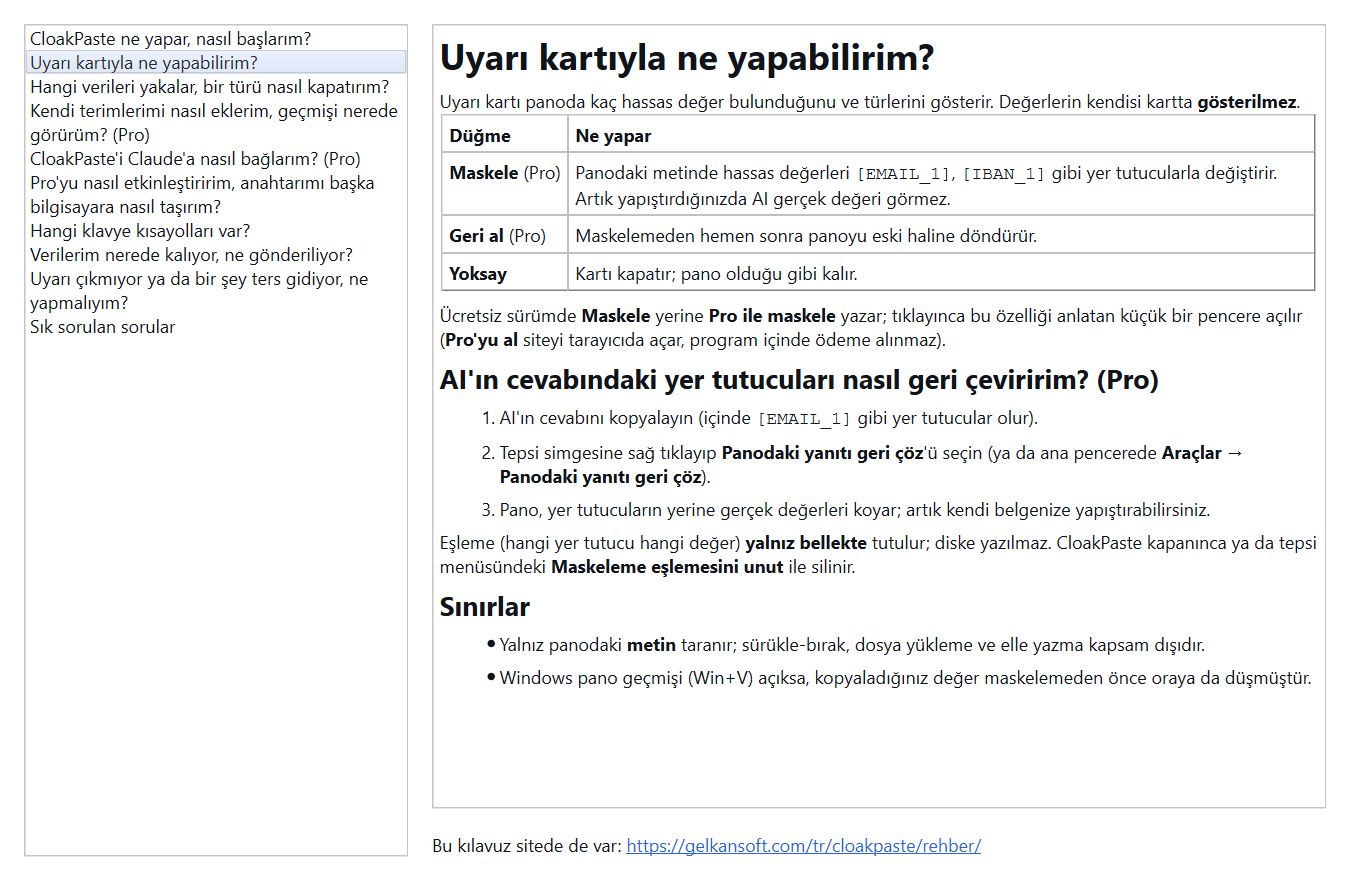Open 'Sık sorulan sorular' topic
Viewport: 1350px width, 881px height.
coord(216,327)
